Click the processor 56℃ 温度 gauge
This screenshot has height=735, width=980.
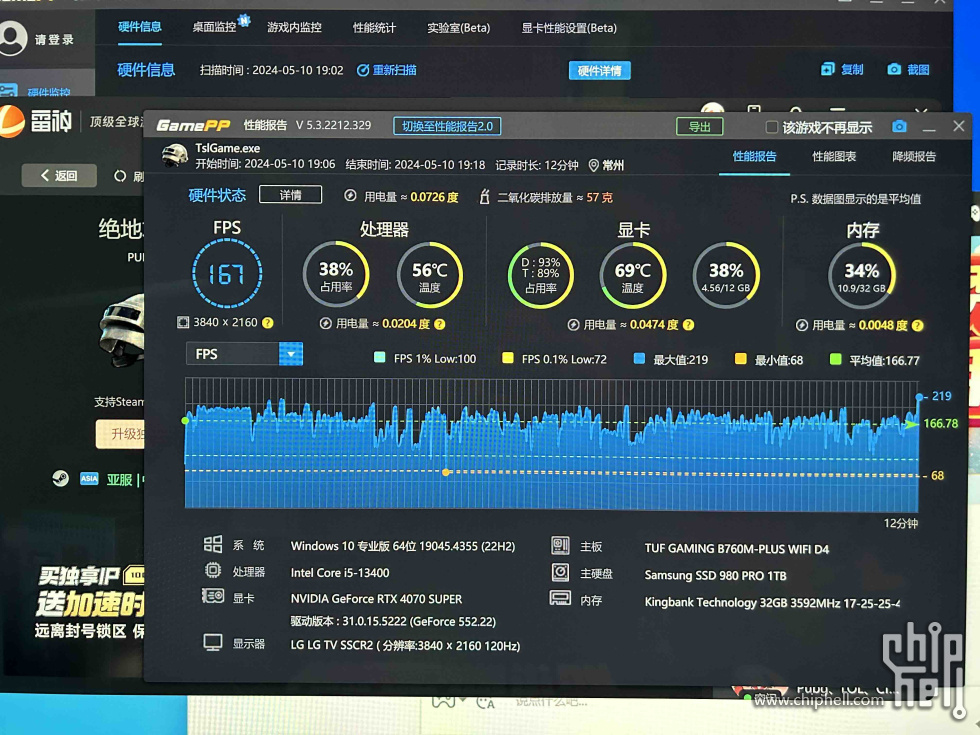430,275
